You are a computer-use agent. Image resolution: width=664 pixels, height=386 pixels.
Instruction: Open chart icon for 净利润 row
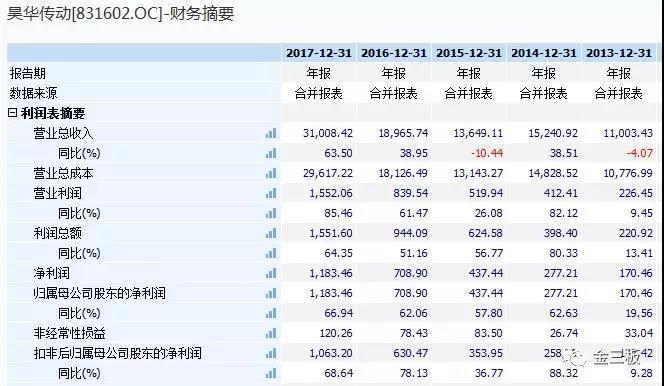(x=271, y=273)
